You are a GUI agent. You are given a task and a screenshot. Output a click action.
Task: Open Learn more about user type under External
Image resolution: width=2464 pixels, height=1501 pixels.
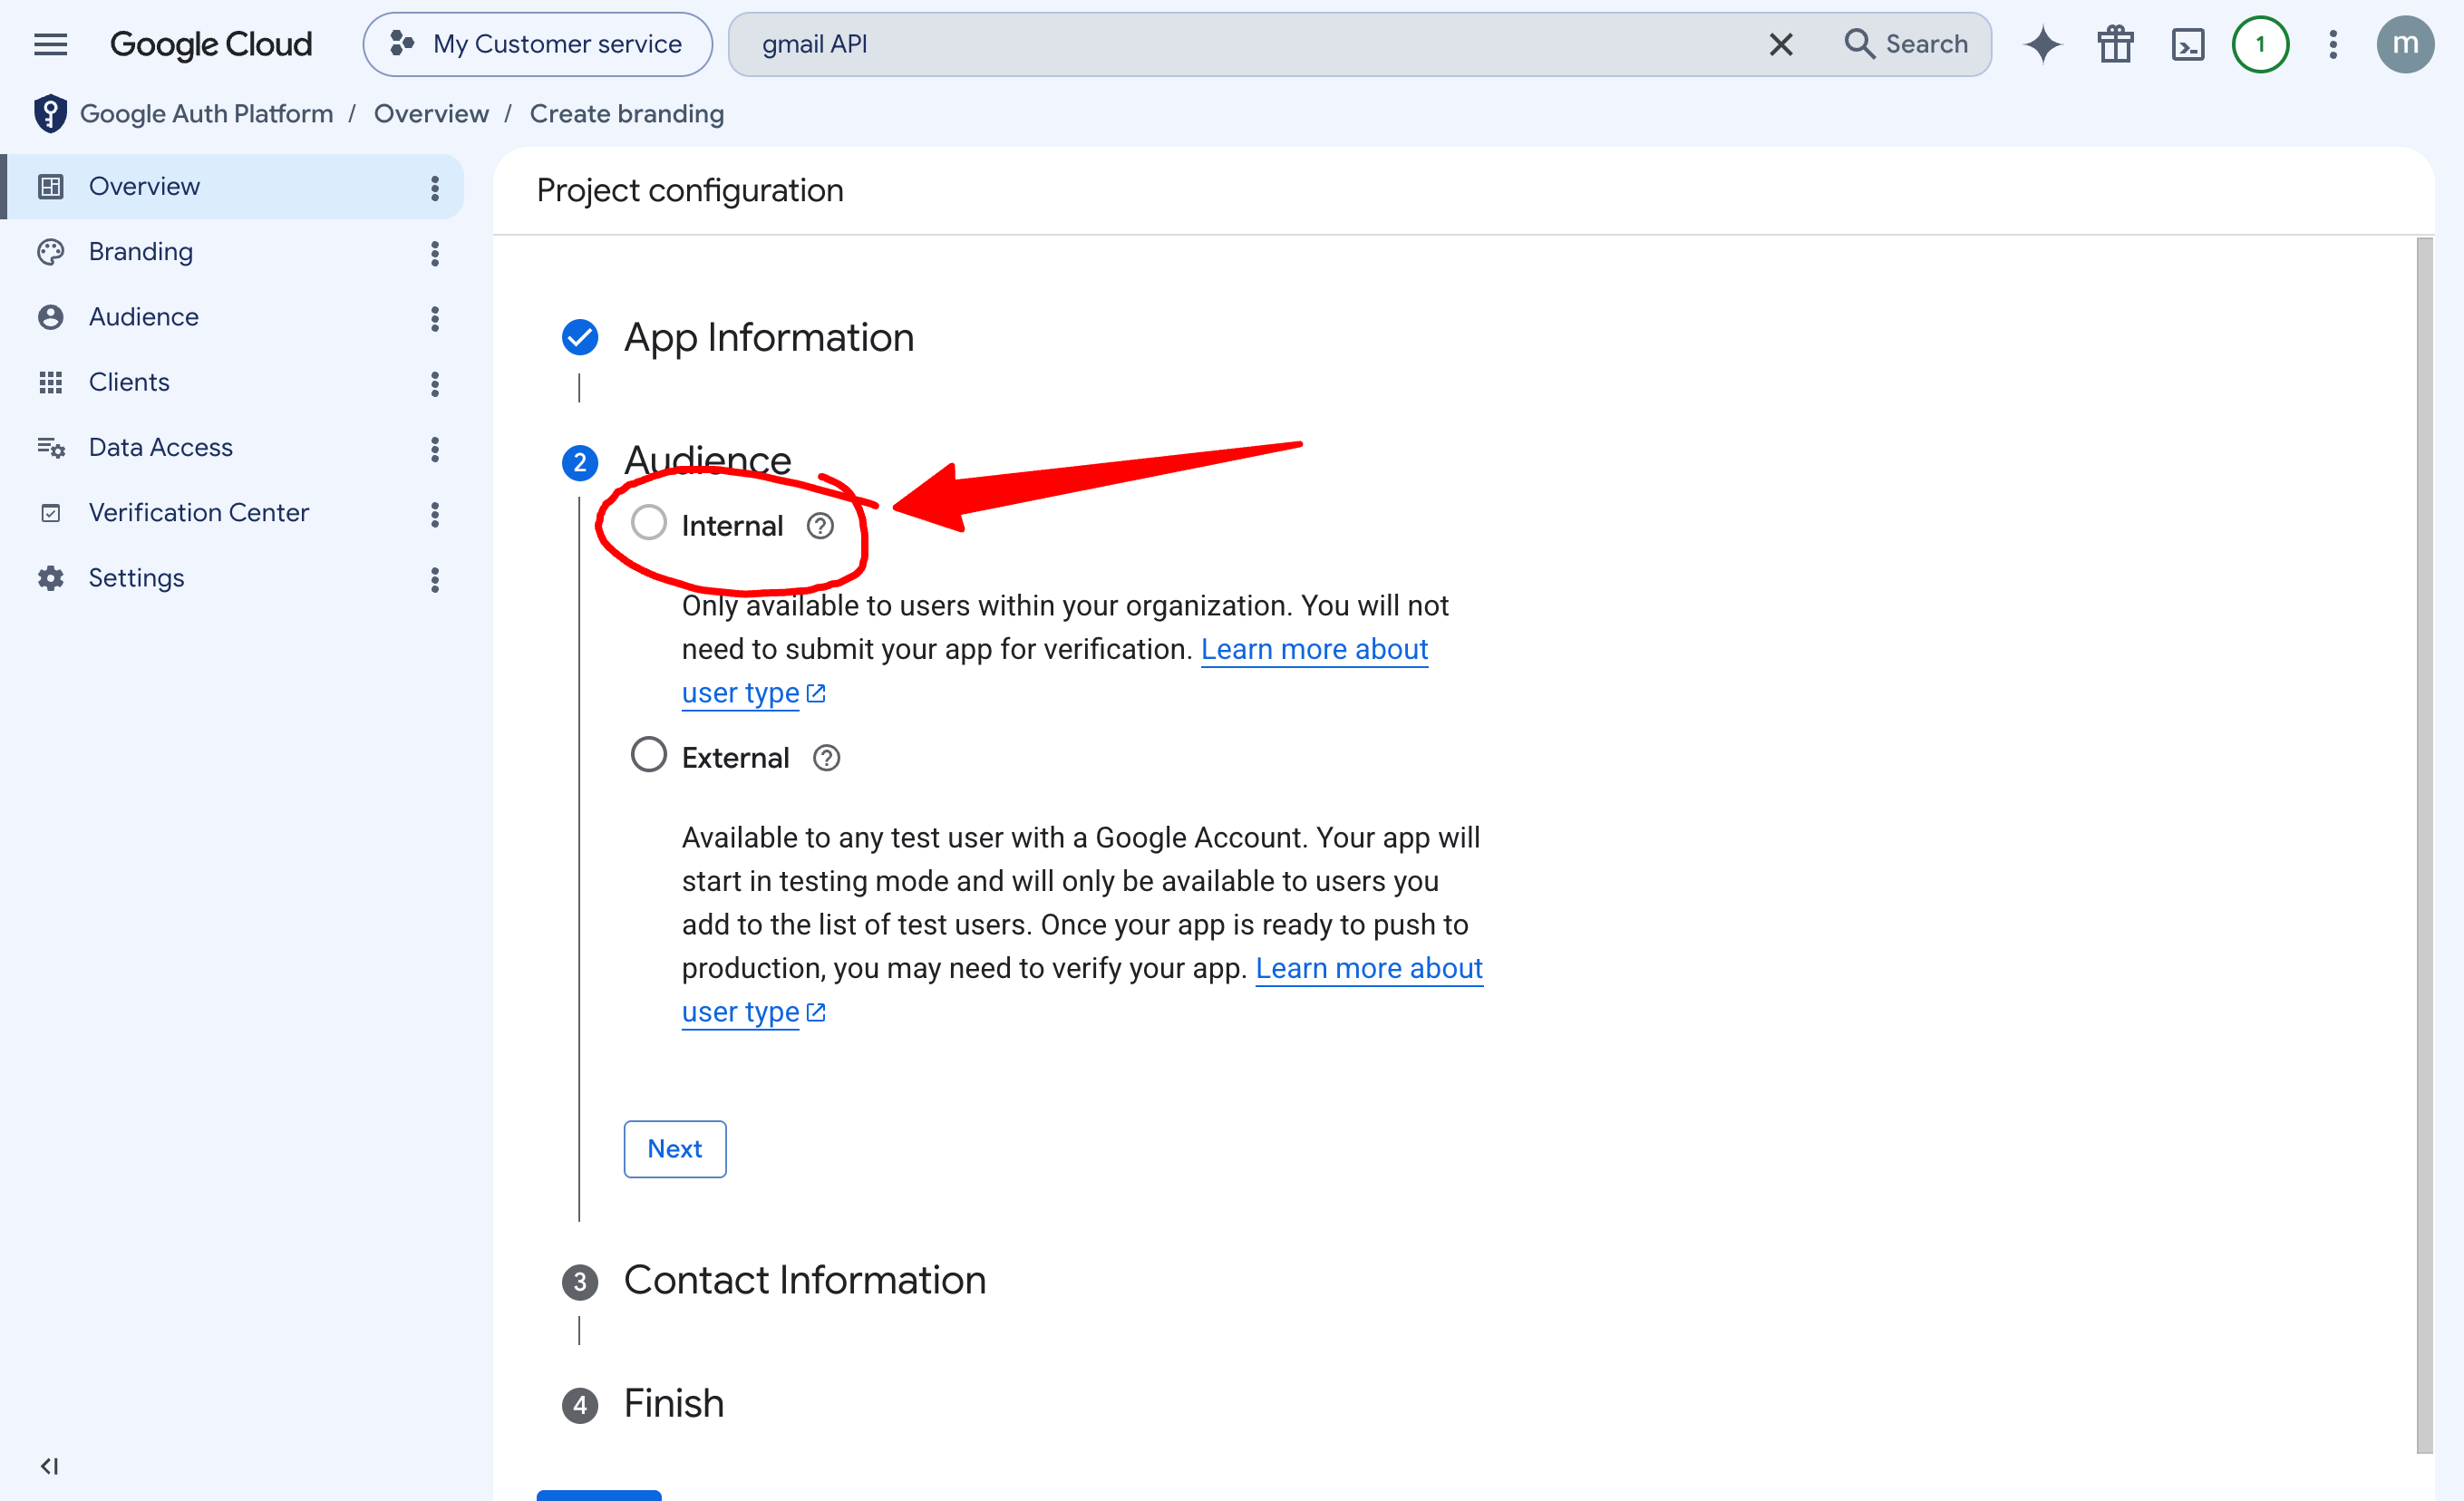(1368, 969)
